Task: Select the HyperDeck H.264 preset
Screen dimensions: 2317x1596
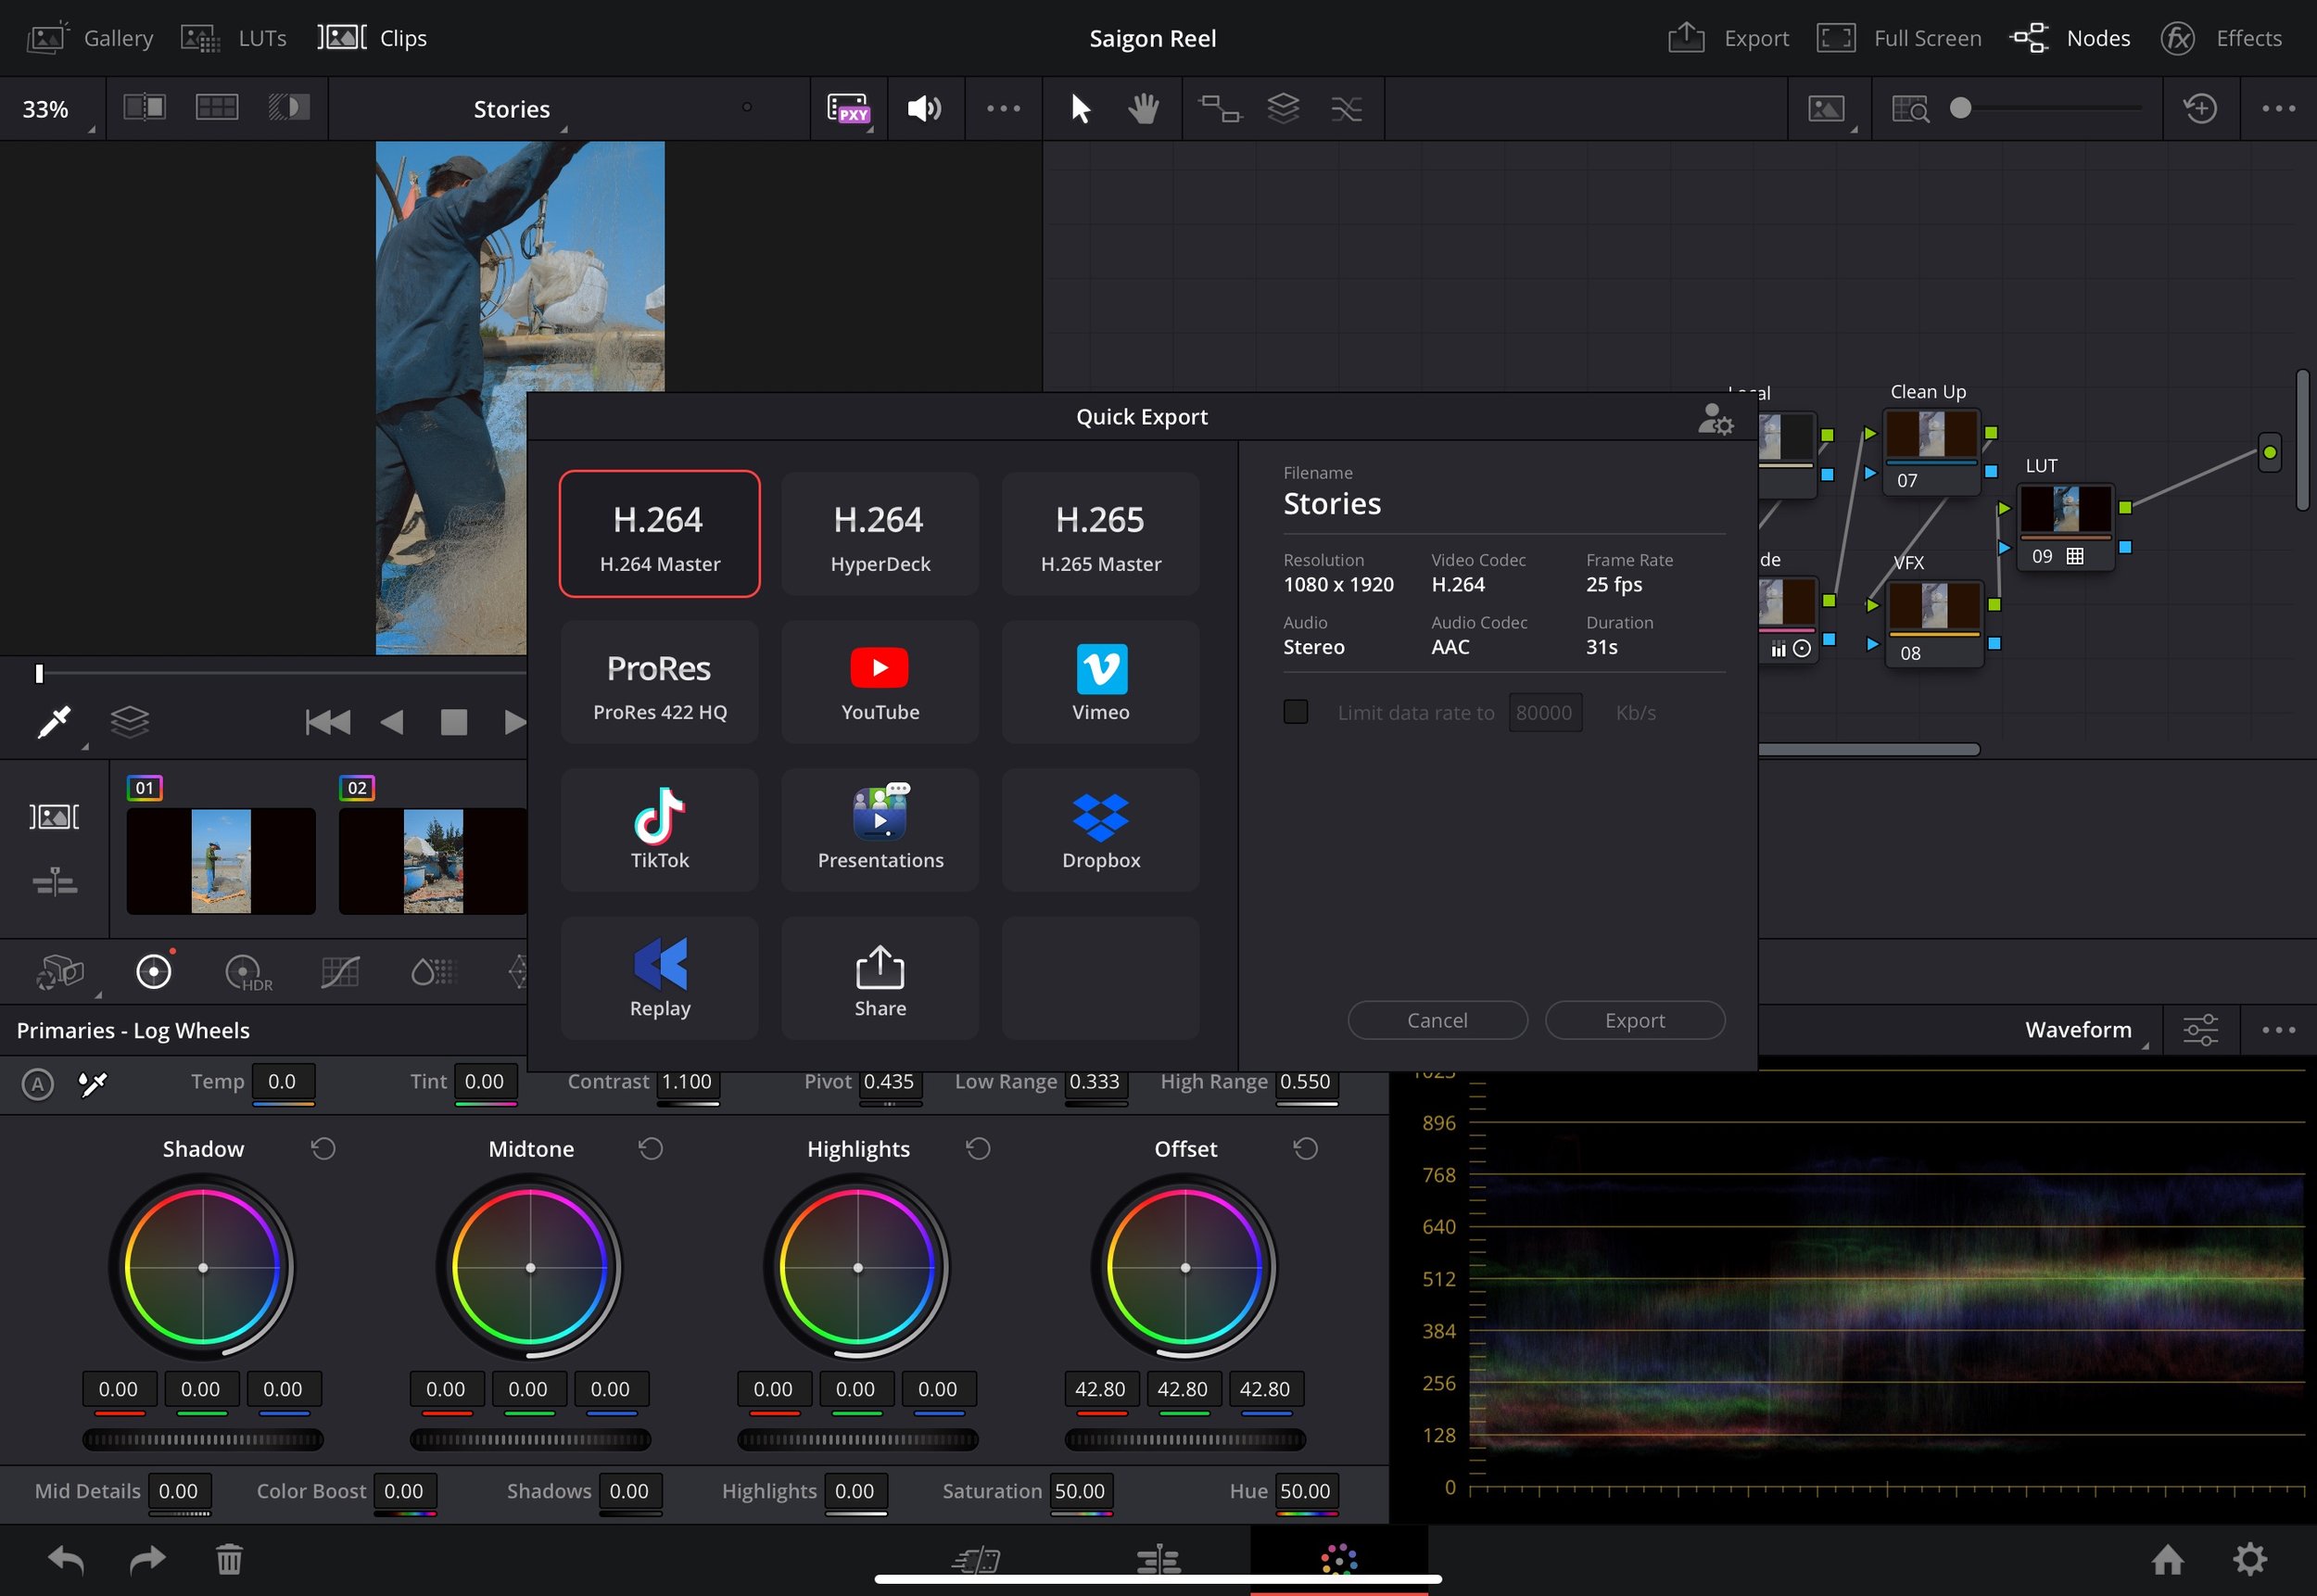Action: pyautogui.click(x=880, y=534)
